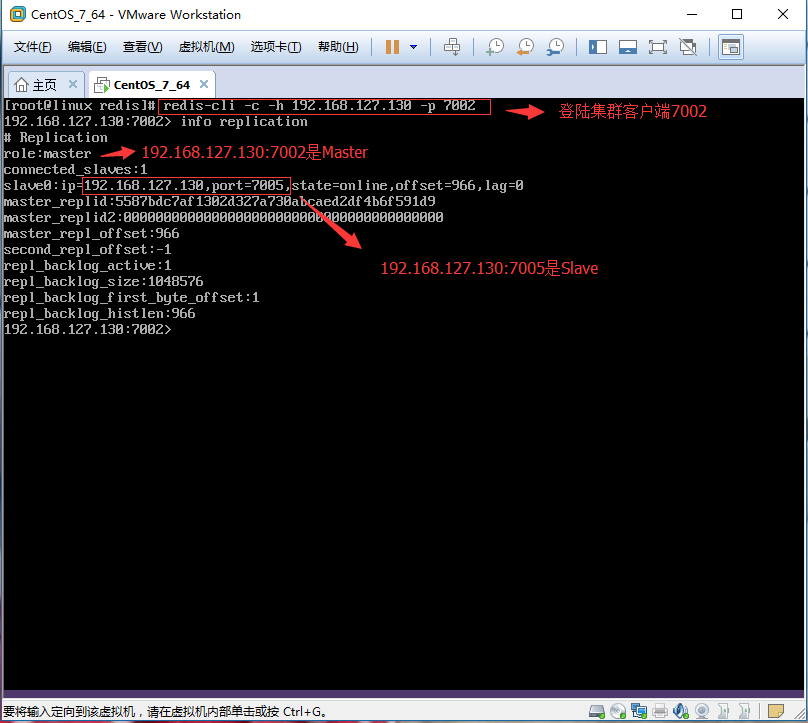Revert virtual machine to previous snapshot

coord(525,47)
